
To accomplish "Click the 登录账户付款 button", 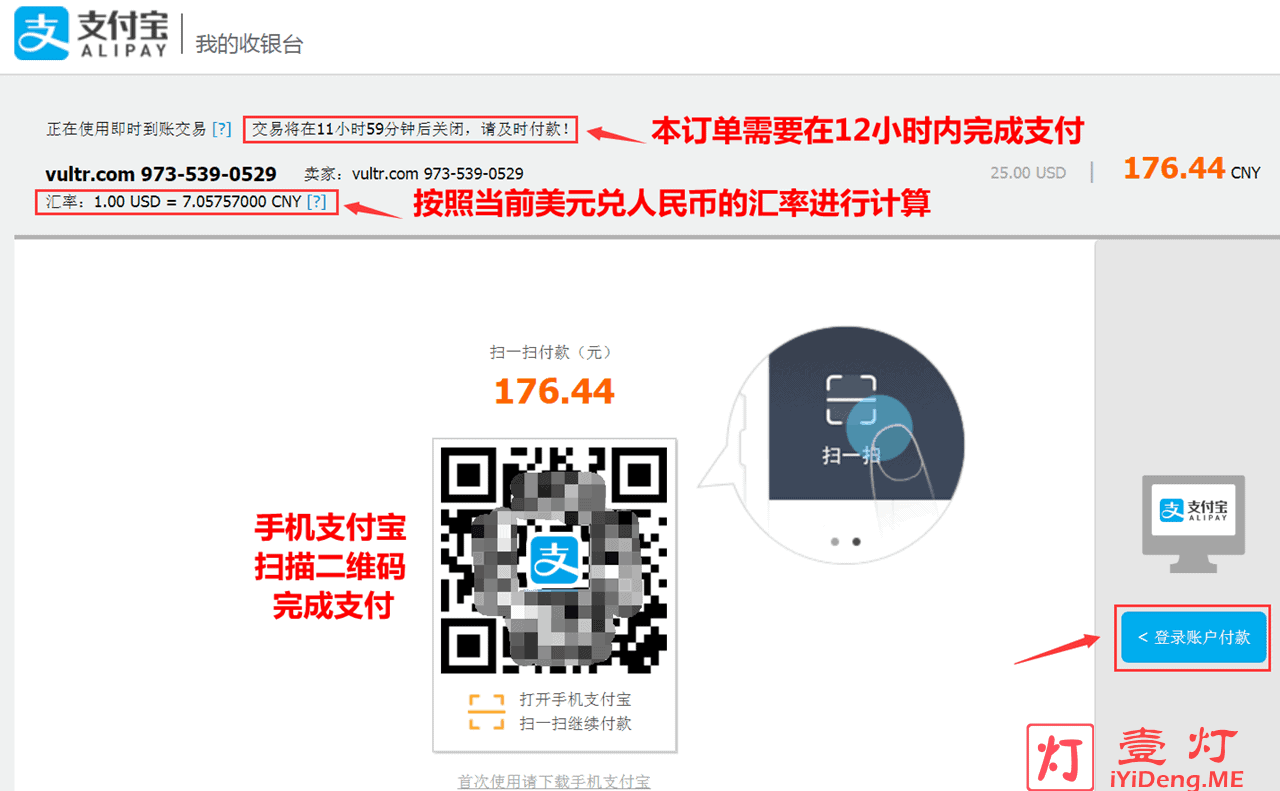I will (1194, 637).
